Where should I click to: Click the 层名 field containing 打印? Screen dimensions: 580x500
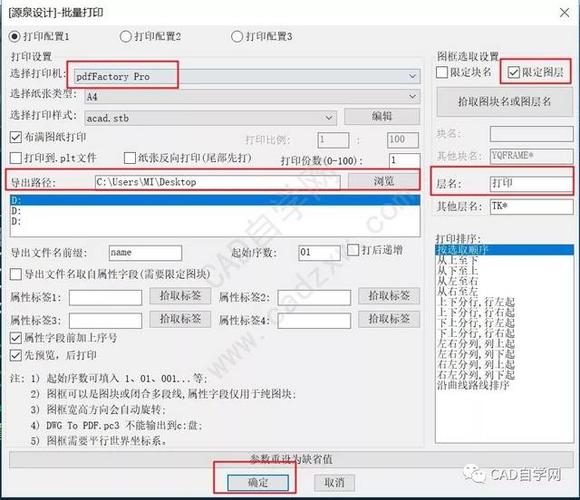tap(532, 183)
